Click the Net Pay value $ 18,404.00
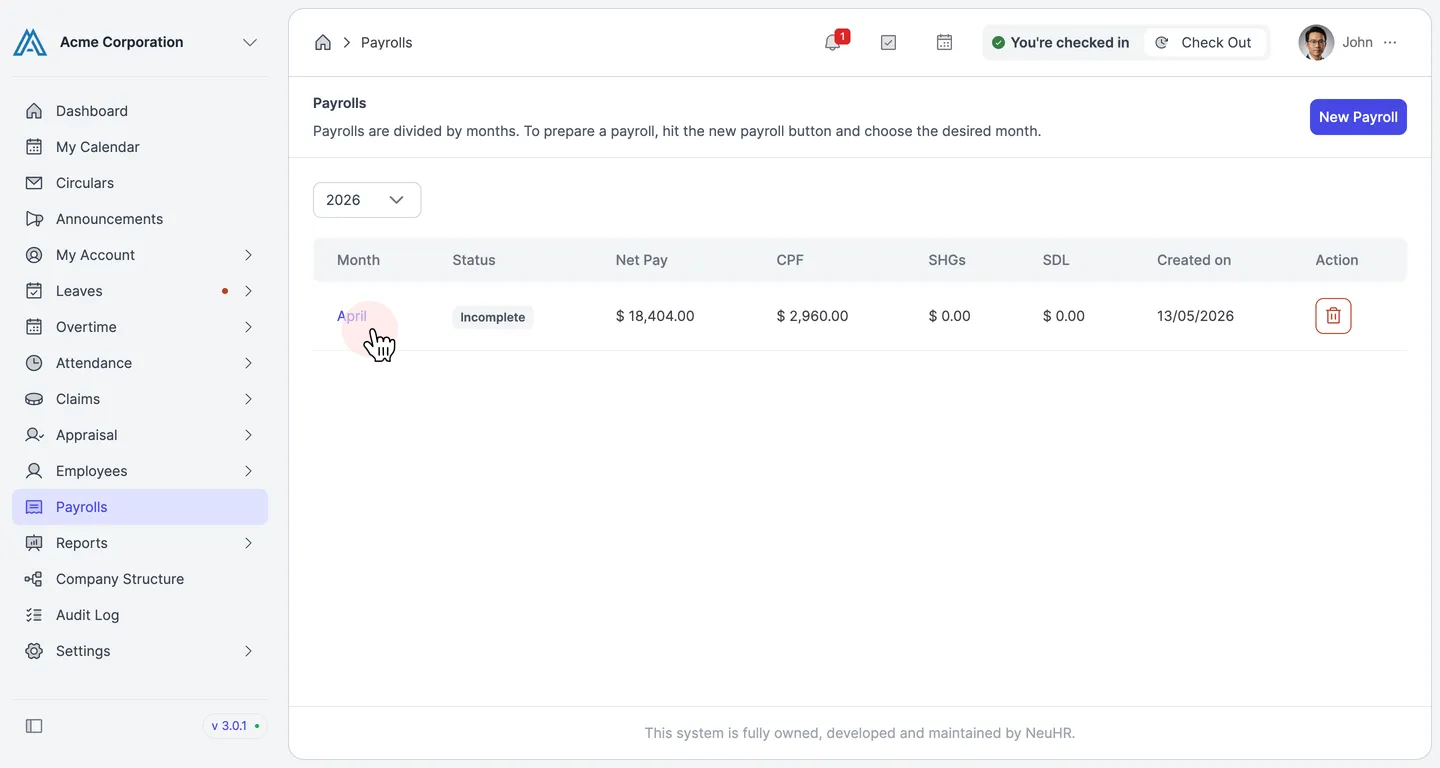 (x=655, y=316)
